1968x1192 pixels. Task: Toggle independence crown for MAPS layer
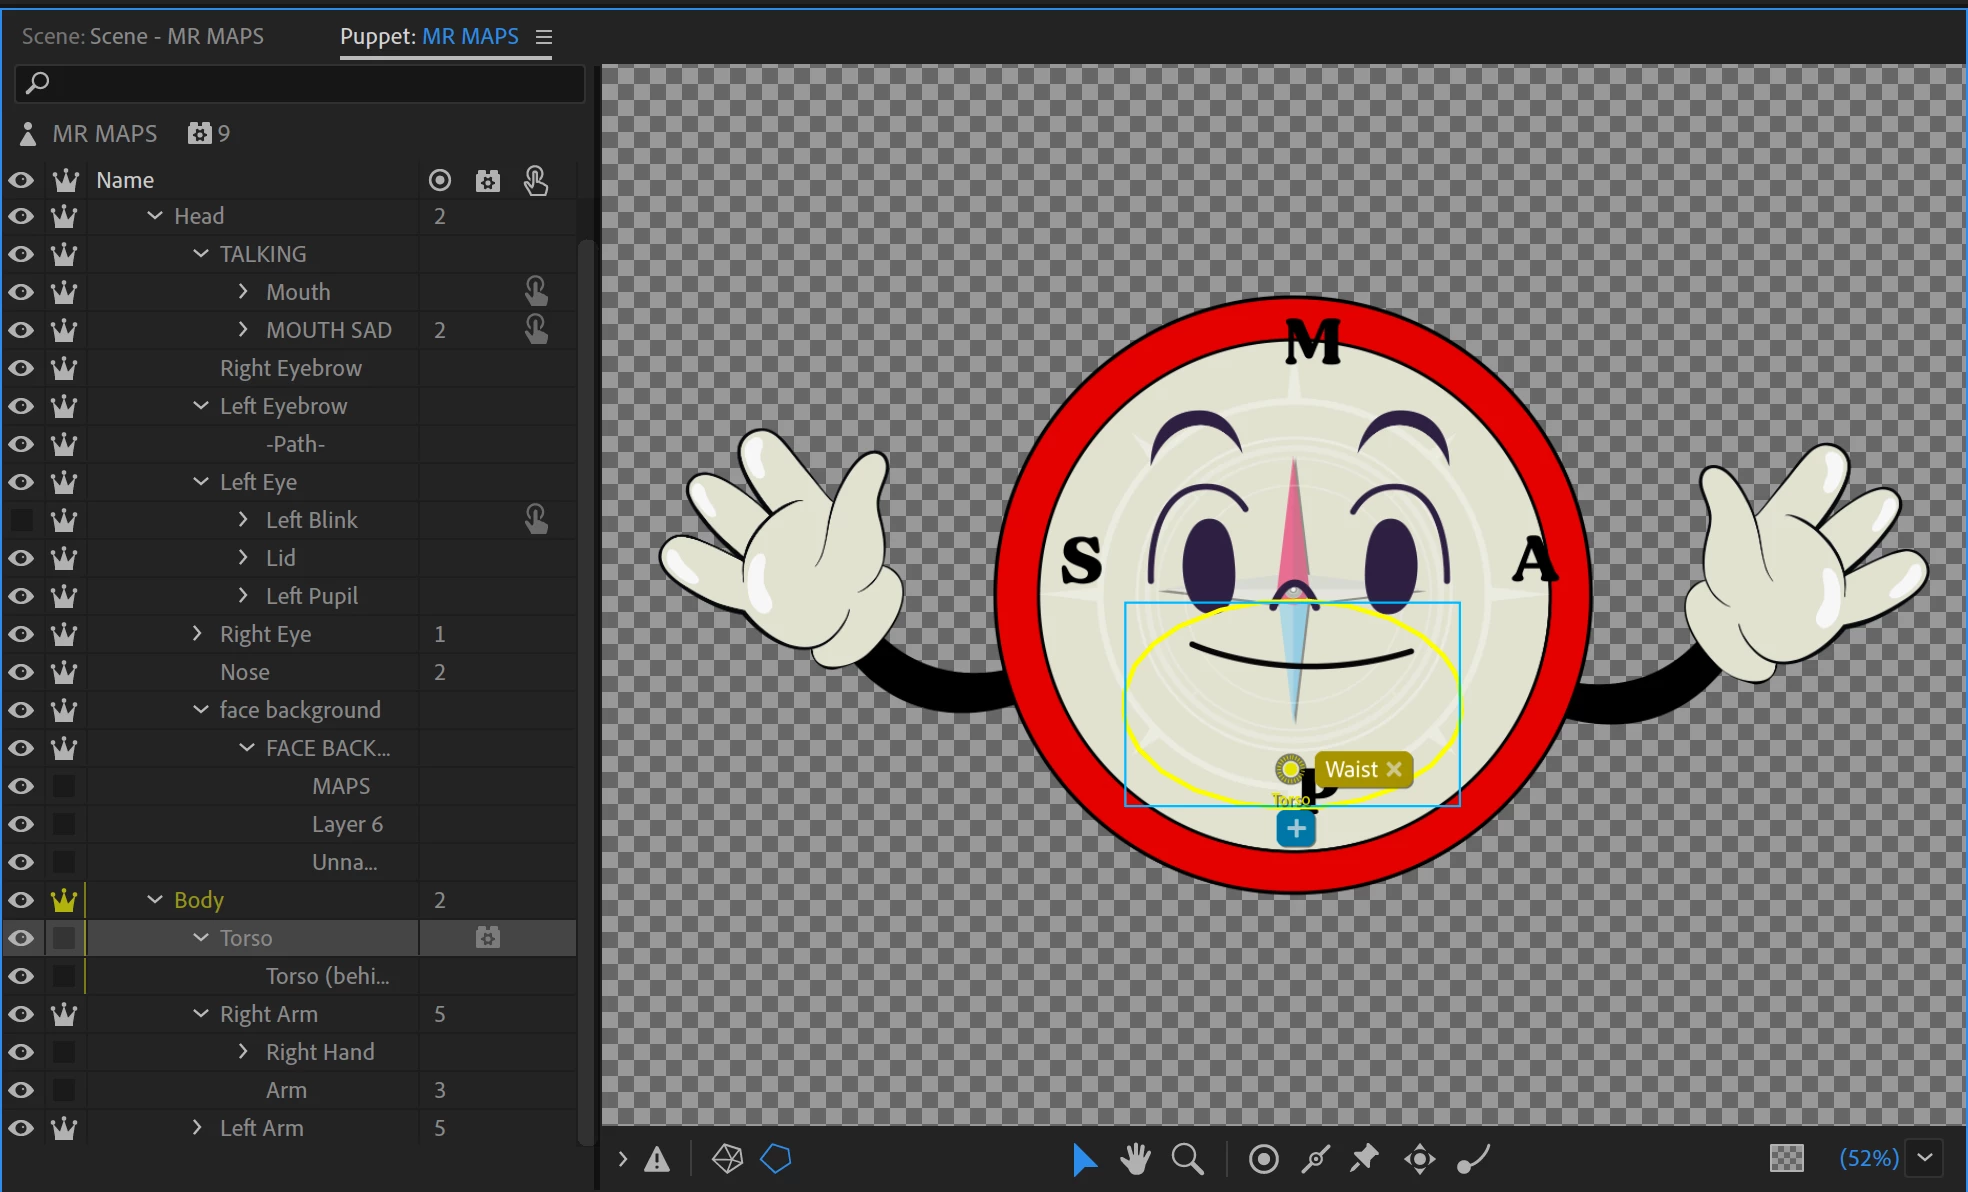(x=64, y=786)
